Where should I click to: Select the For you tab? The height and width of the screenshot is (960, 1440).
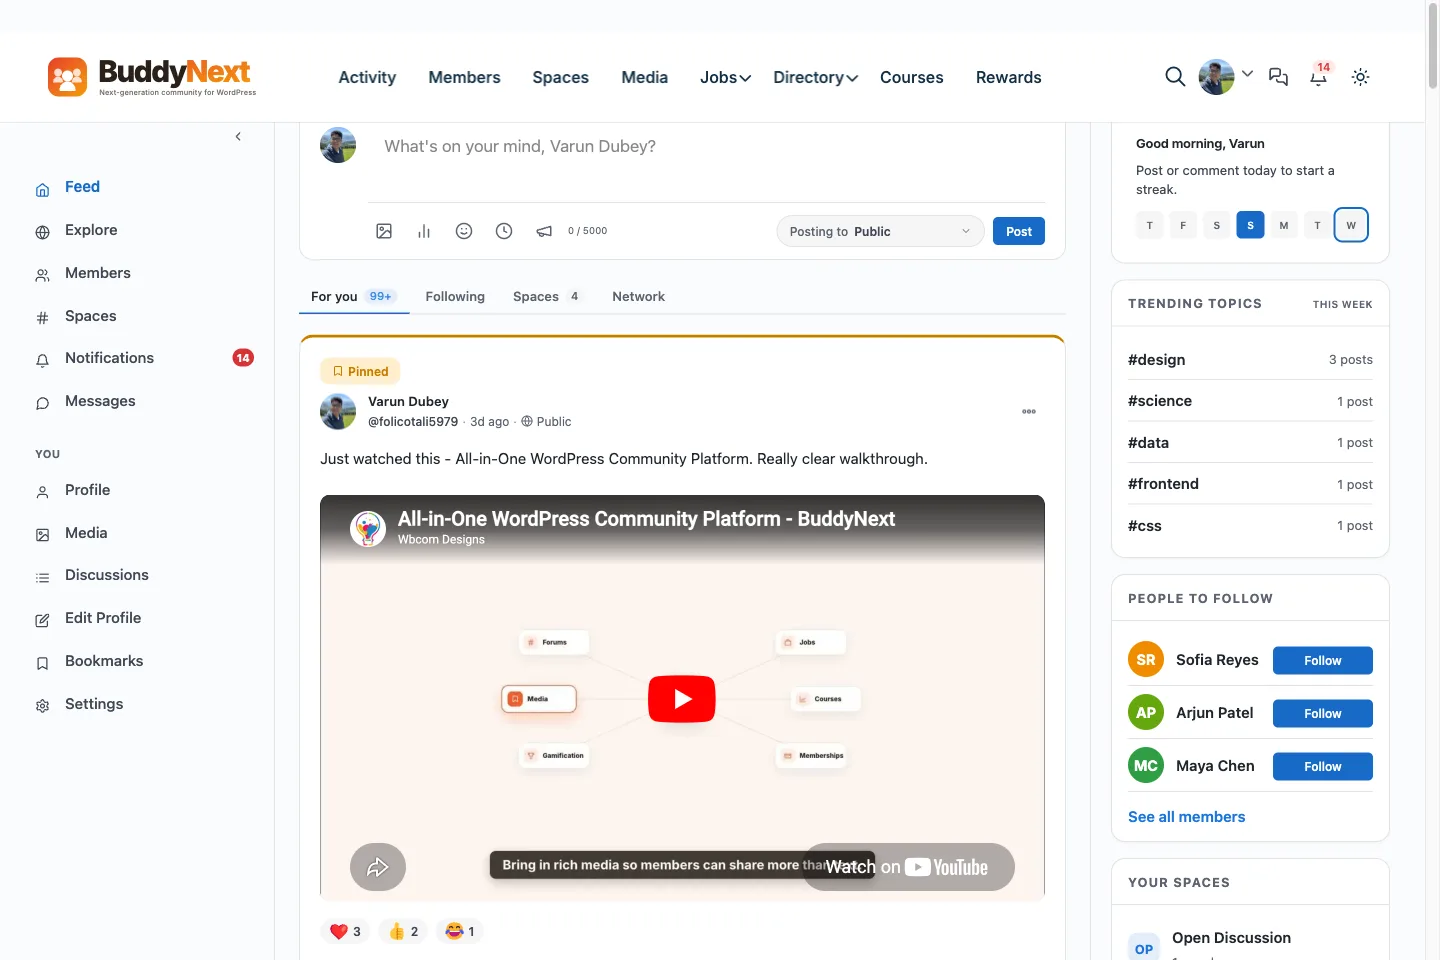pos(354,296)
